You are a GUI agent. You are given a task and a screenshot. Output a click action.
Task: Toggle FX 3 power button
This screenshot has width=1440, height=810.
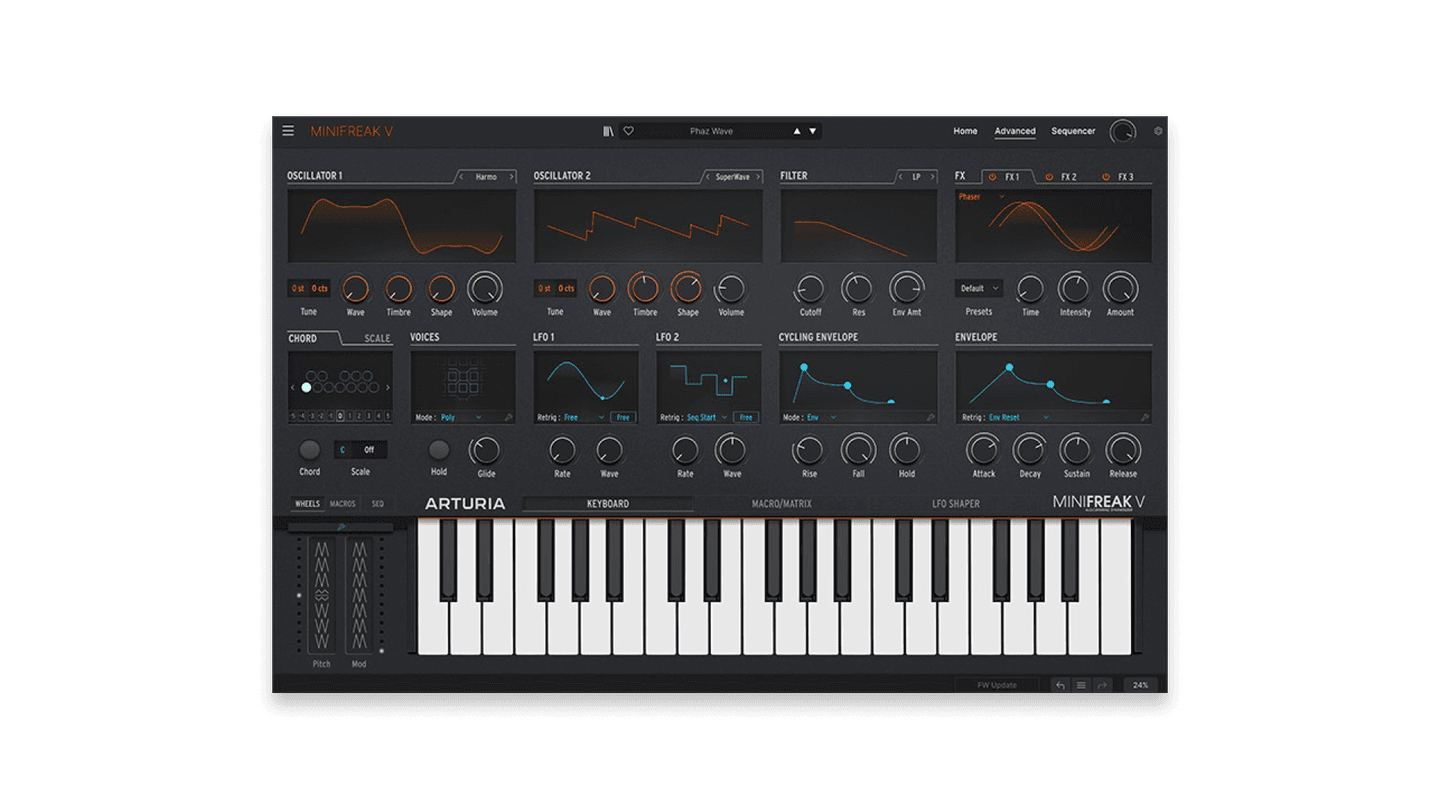point(1106,177)
